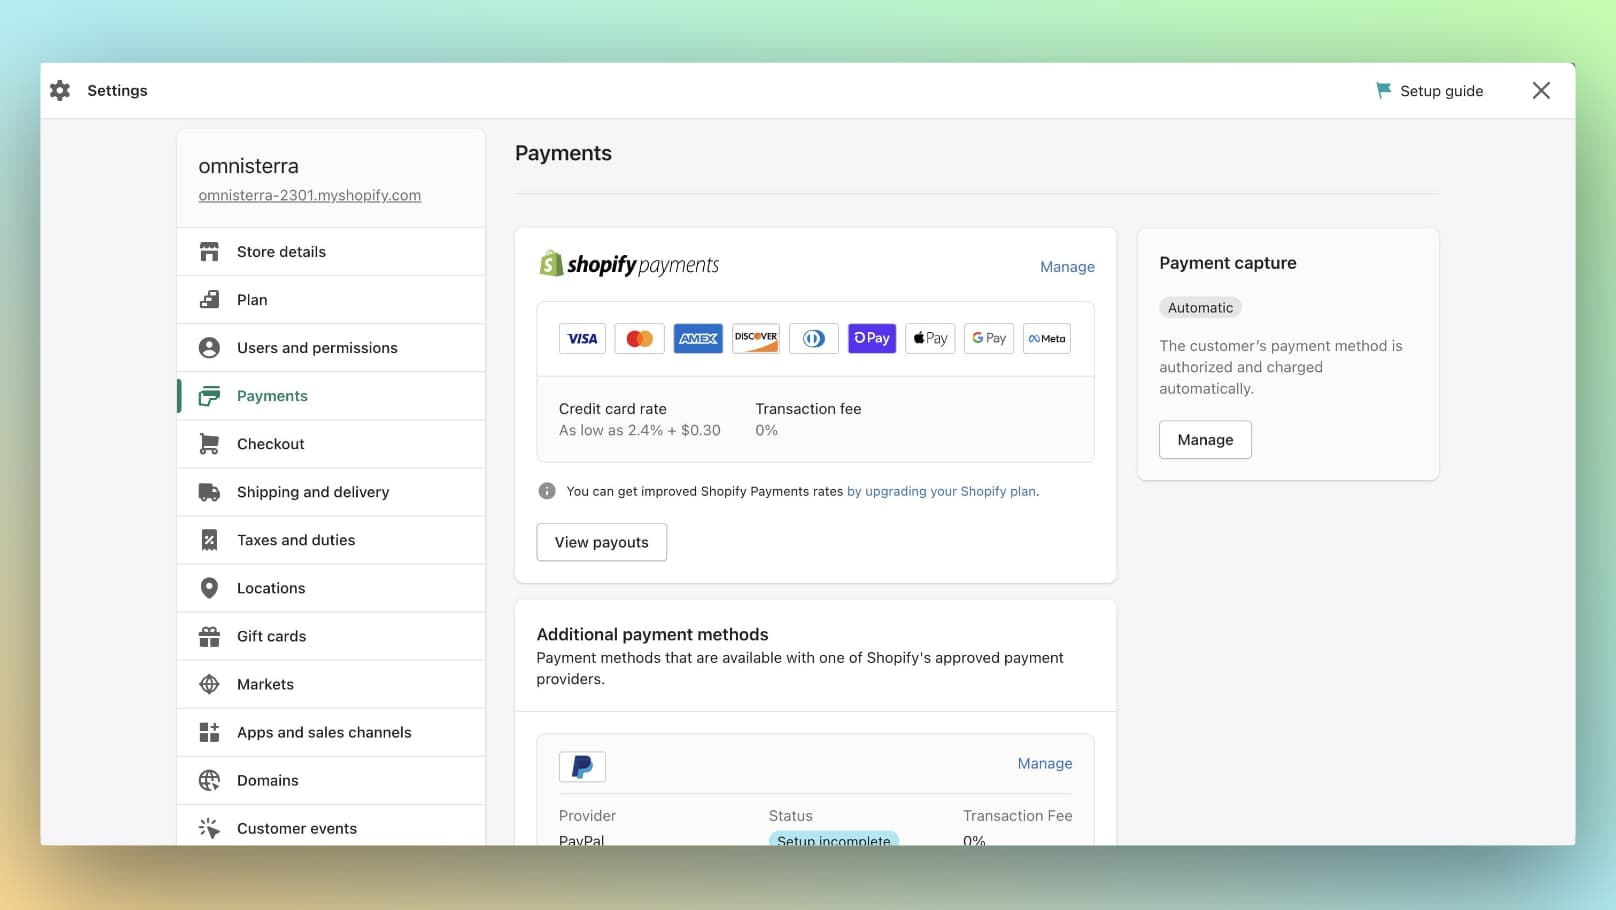Go to Gift cards settings
The height and width of the screenshot is (910, 1616).
click(x=331, y=636)
